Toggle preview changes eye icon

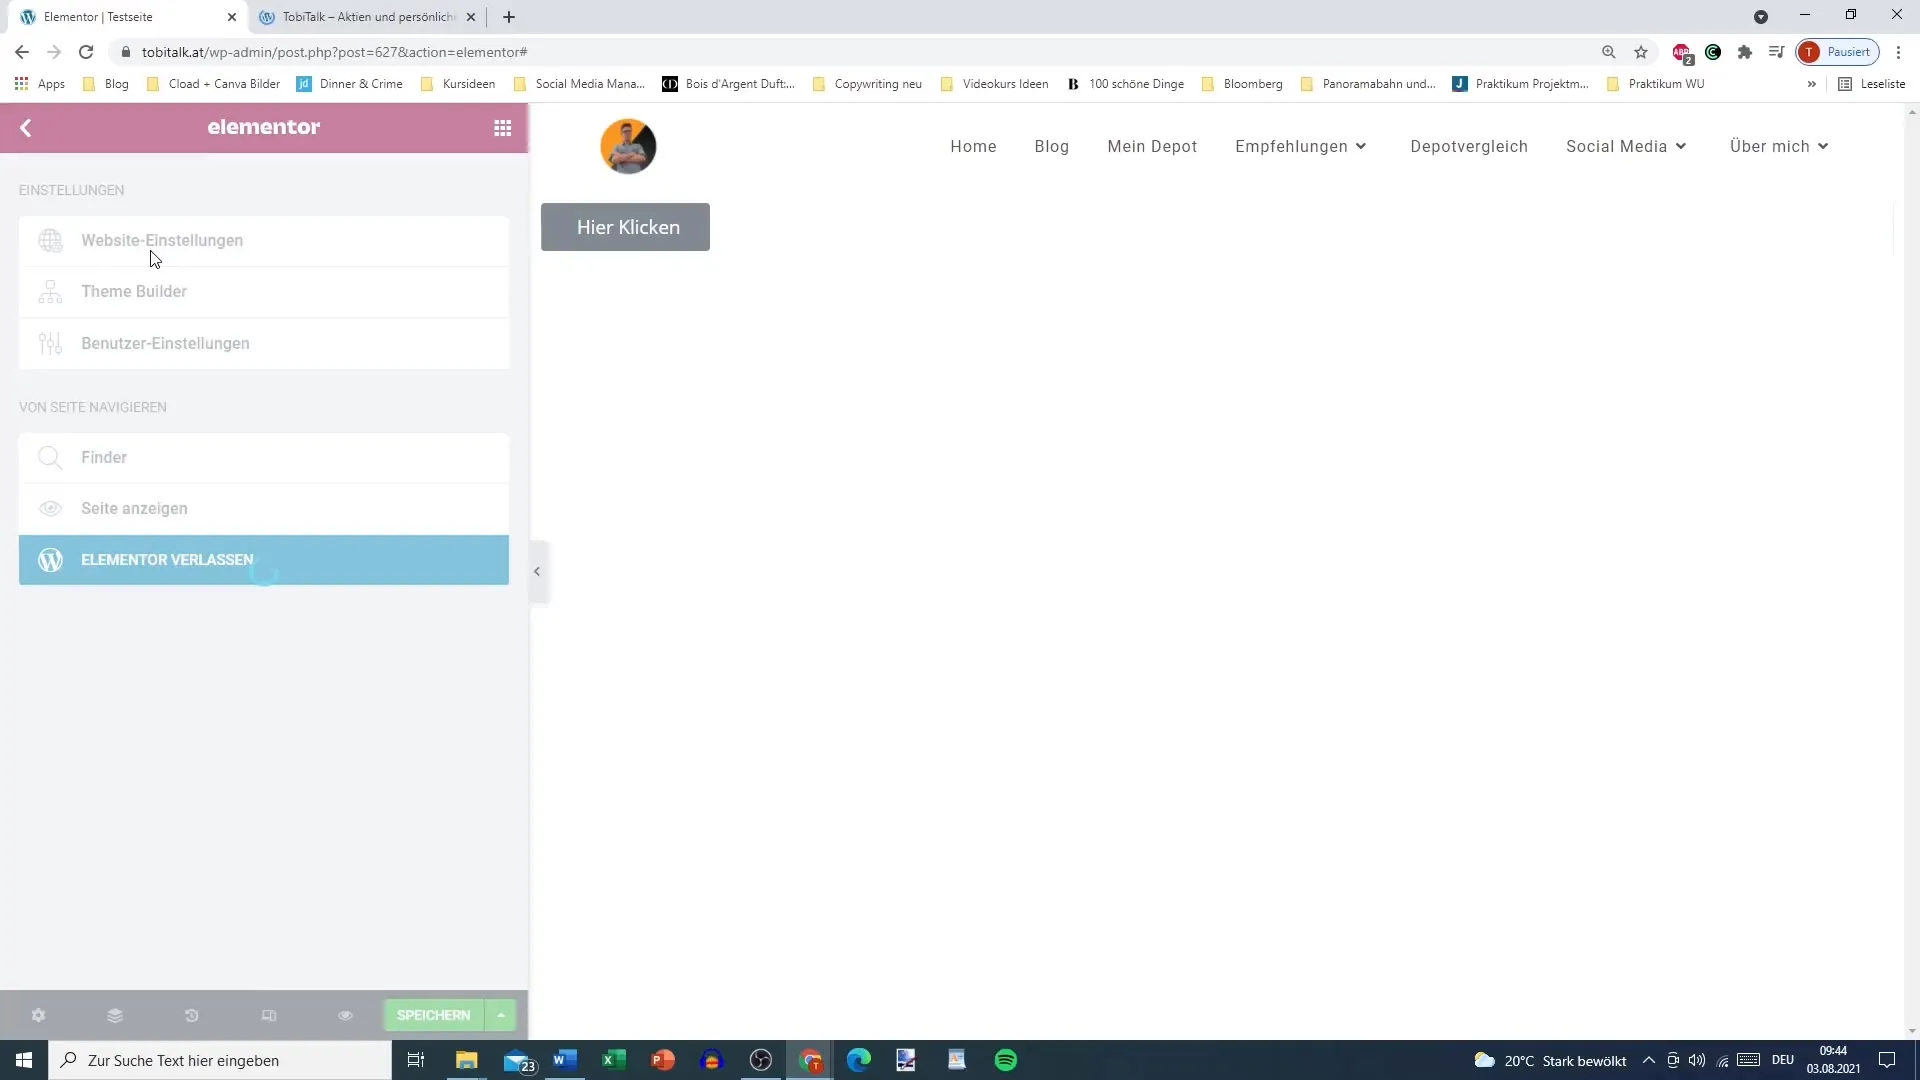[x=345, y=1015]
